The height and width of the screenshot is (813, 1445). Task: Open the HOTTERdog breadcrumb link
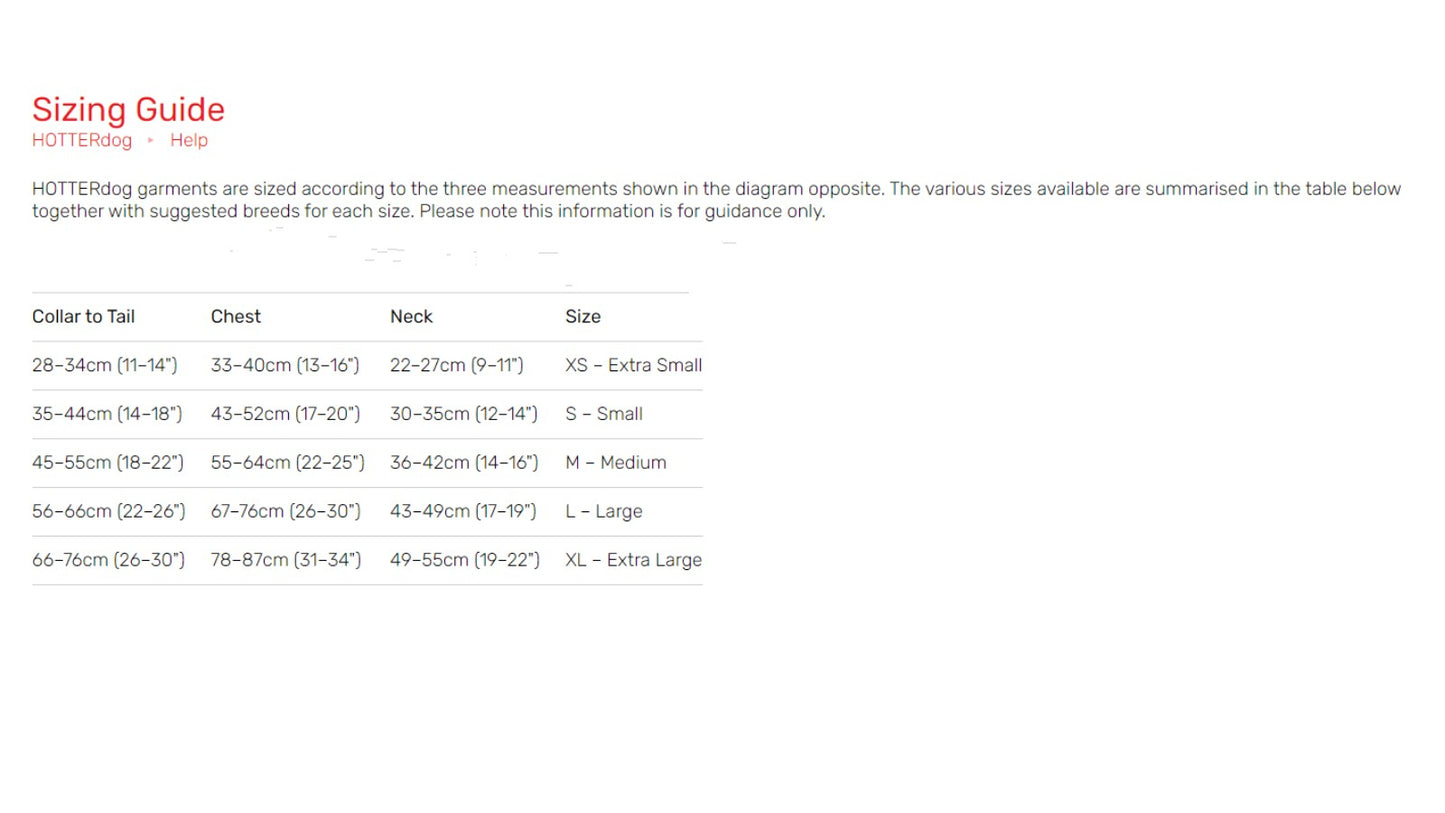pos(82,140)
